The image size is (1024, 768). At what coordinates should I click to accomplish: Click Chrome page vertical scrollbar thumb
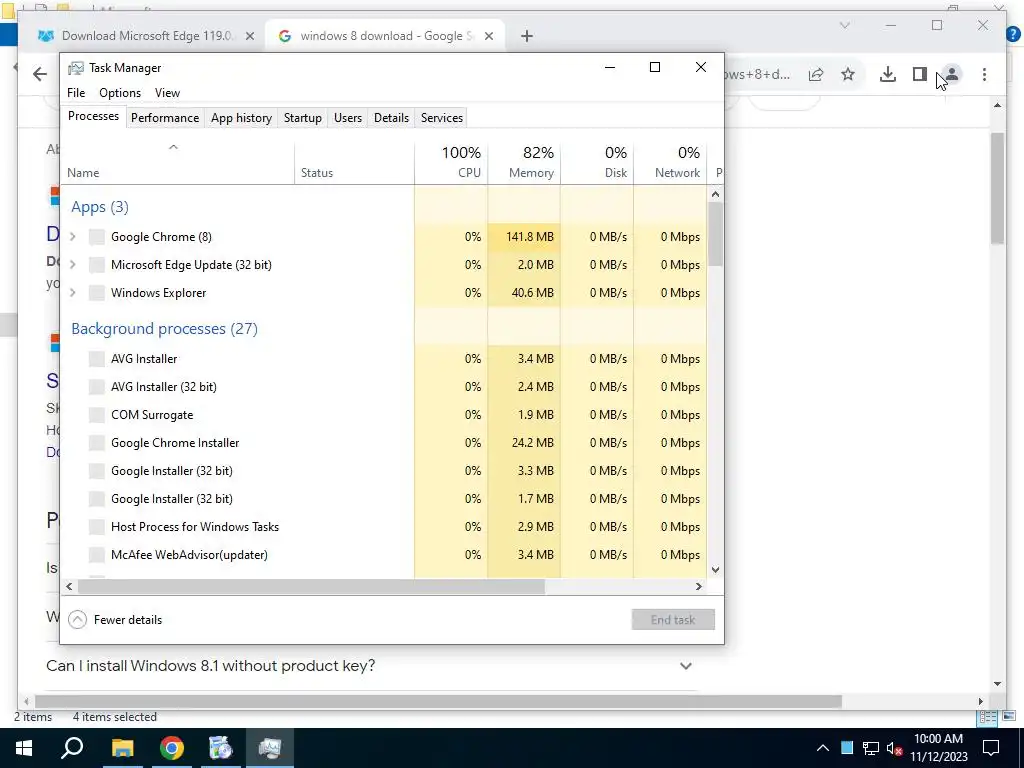coord(997,188)
